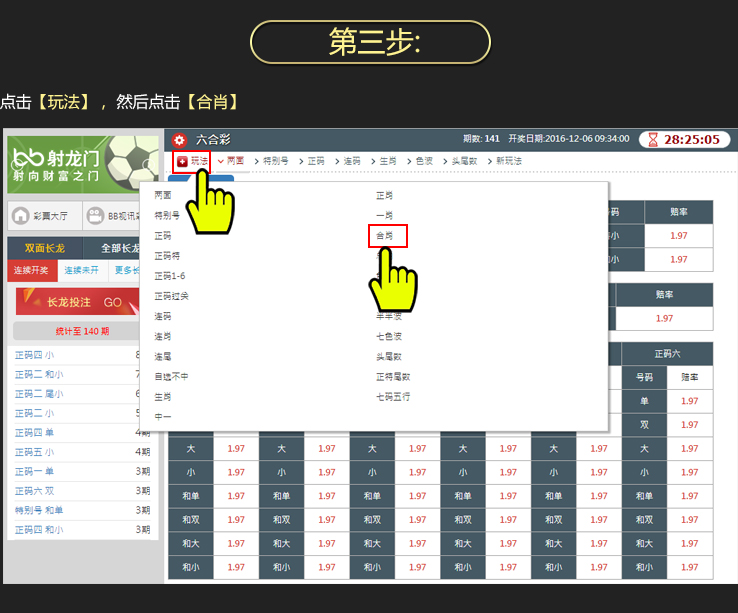Expand the 特别号 navigation item

click(272, 161)
